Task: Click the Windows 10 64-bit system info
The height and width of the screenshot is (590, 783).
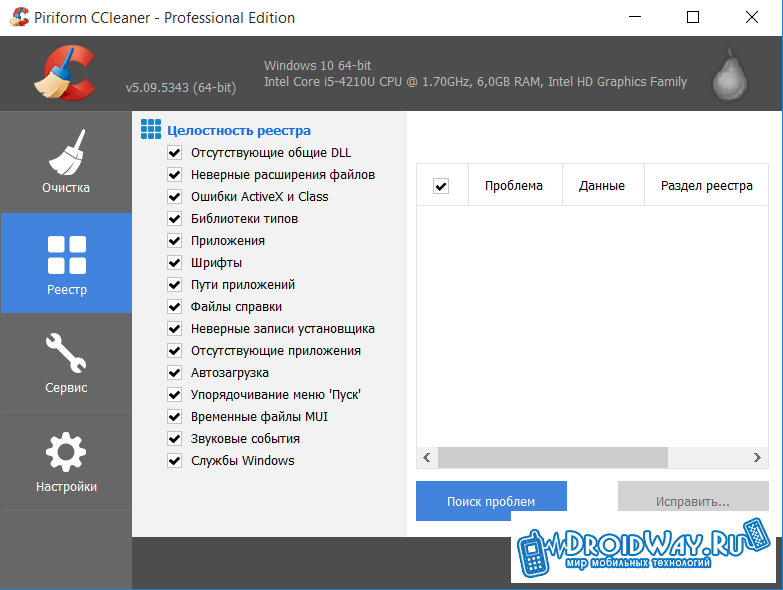Action: pyautogui.click(x=318, y=65)
